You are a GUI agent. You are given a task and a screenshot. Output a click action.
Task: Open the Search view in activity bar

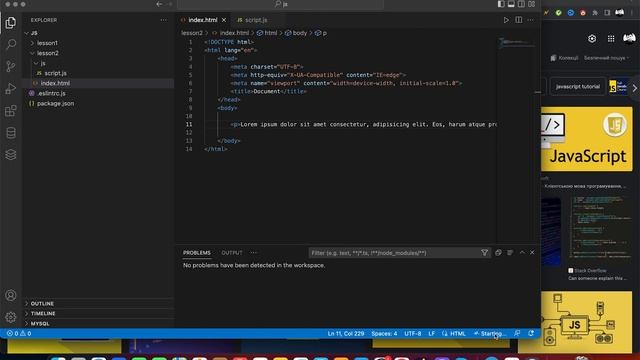[11, 44]
